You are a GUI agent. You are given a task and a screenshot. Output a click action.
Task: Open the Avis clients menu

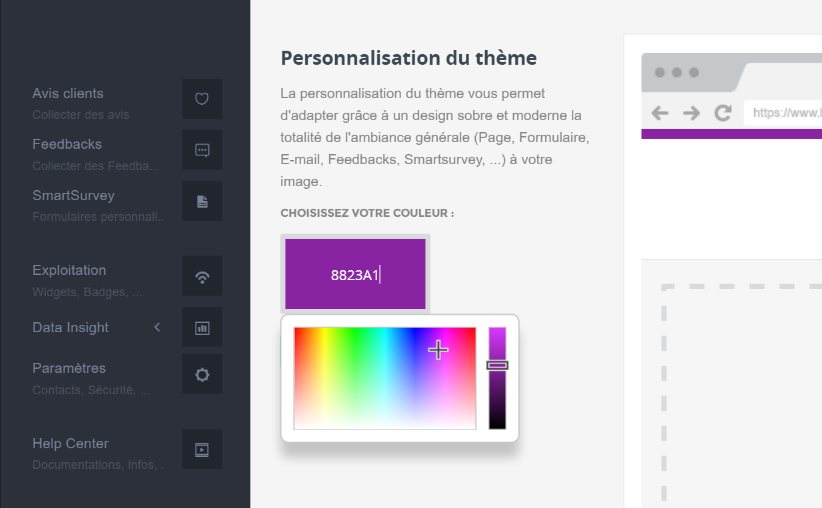(x=68, y=94)
